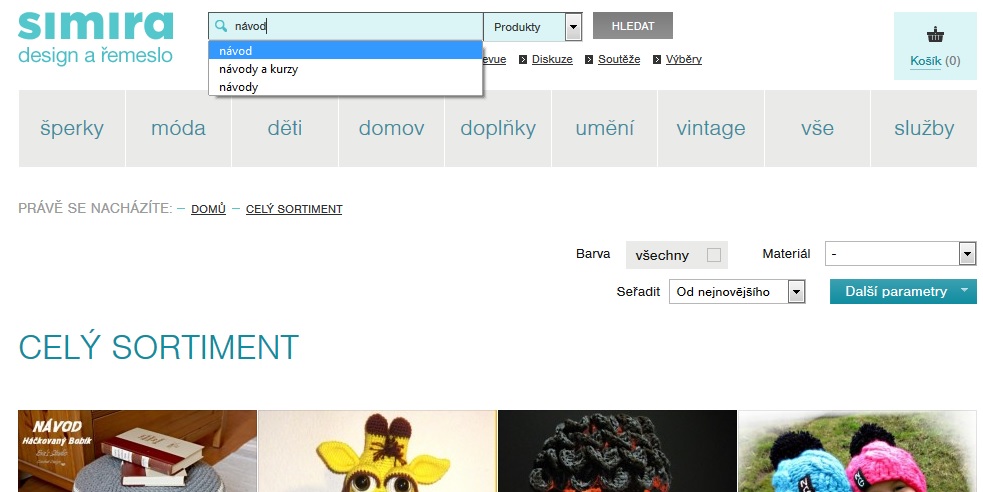983x492 pixels.
Task: Expand the Materiál dropdown
Action: 900,254
